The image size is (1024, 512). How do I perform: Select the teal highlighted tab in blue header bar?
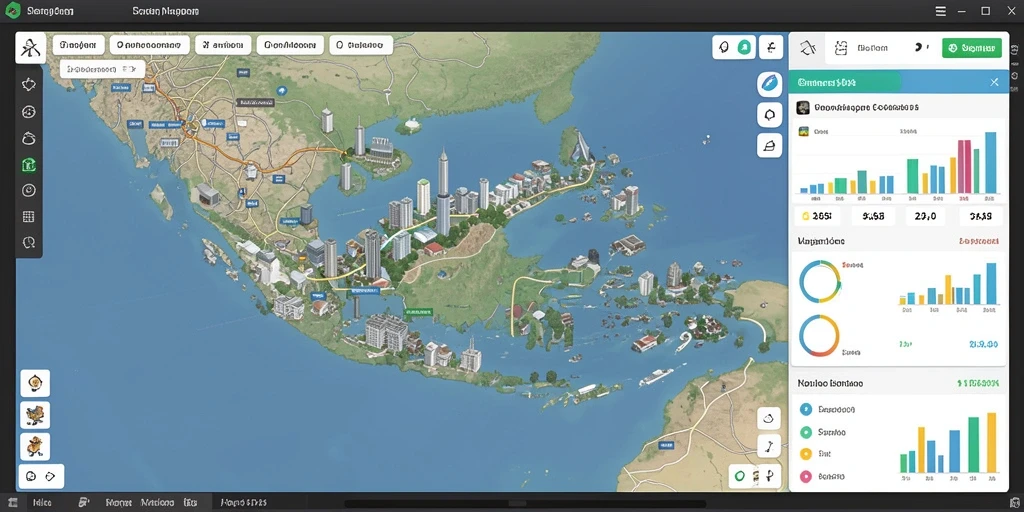[845, 82]
